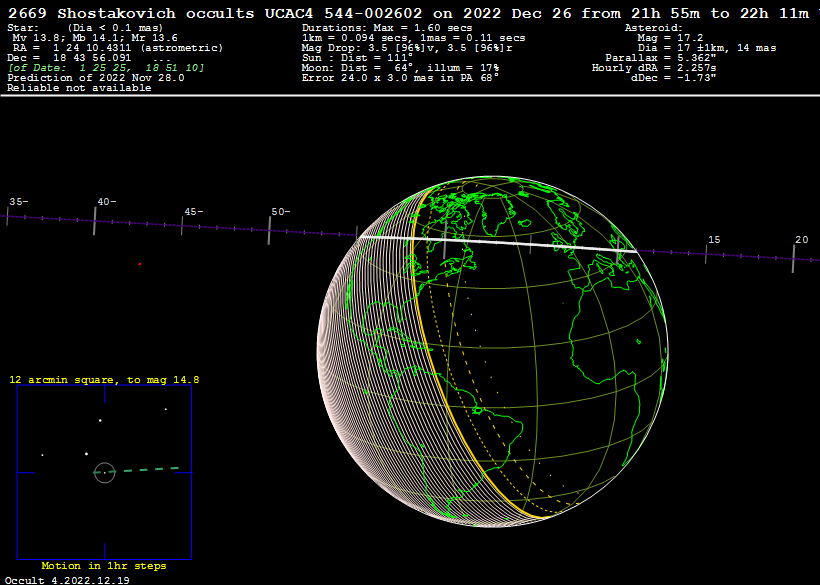Click the small red marker left of the globe
The width and height of the screenshot is (820, 585).
tap(139, 264)
